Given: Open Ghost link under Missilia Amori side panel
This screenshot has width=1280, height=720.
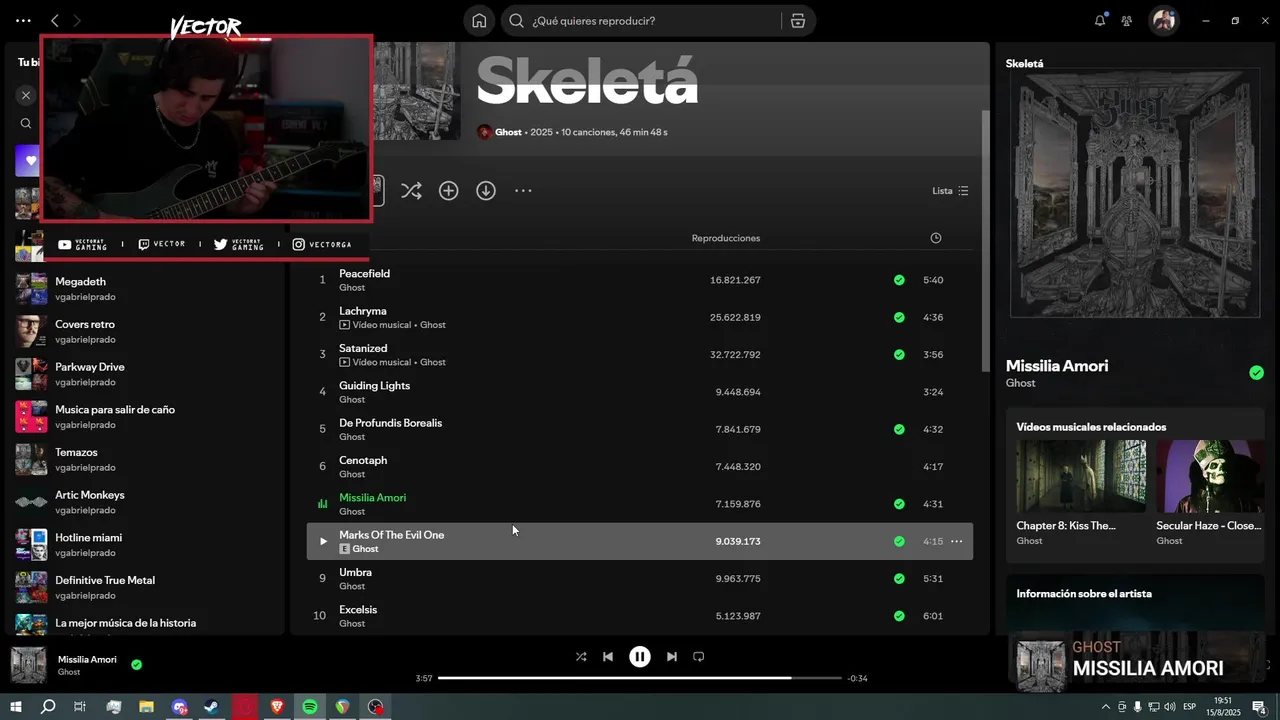Looking at the screenshot, I should pyautogui.click(x=1020, y=383).
